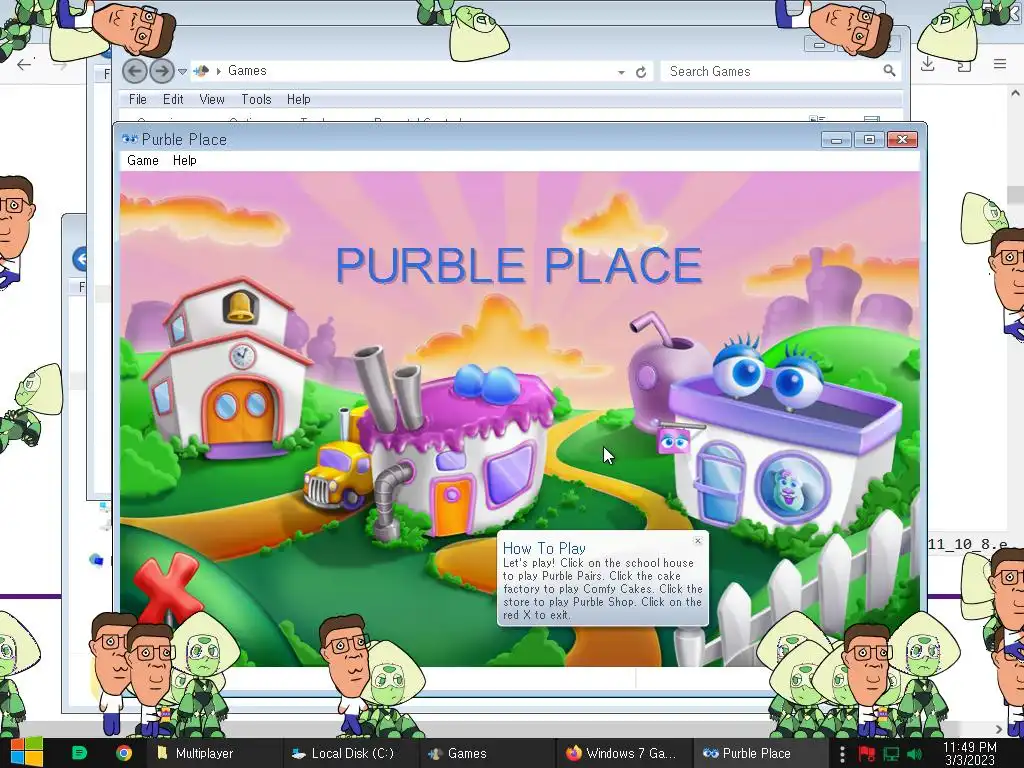Open Tools menu in the Games explorer window

(x=256, y=99)
